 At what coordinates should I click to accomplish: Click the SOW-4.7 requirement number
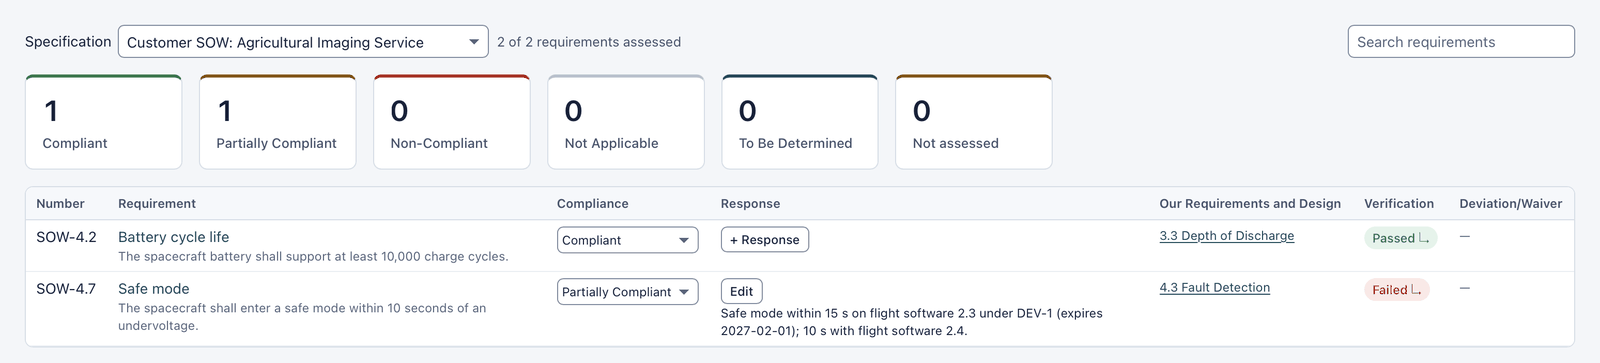coord(66,289)
